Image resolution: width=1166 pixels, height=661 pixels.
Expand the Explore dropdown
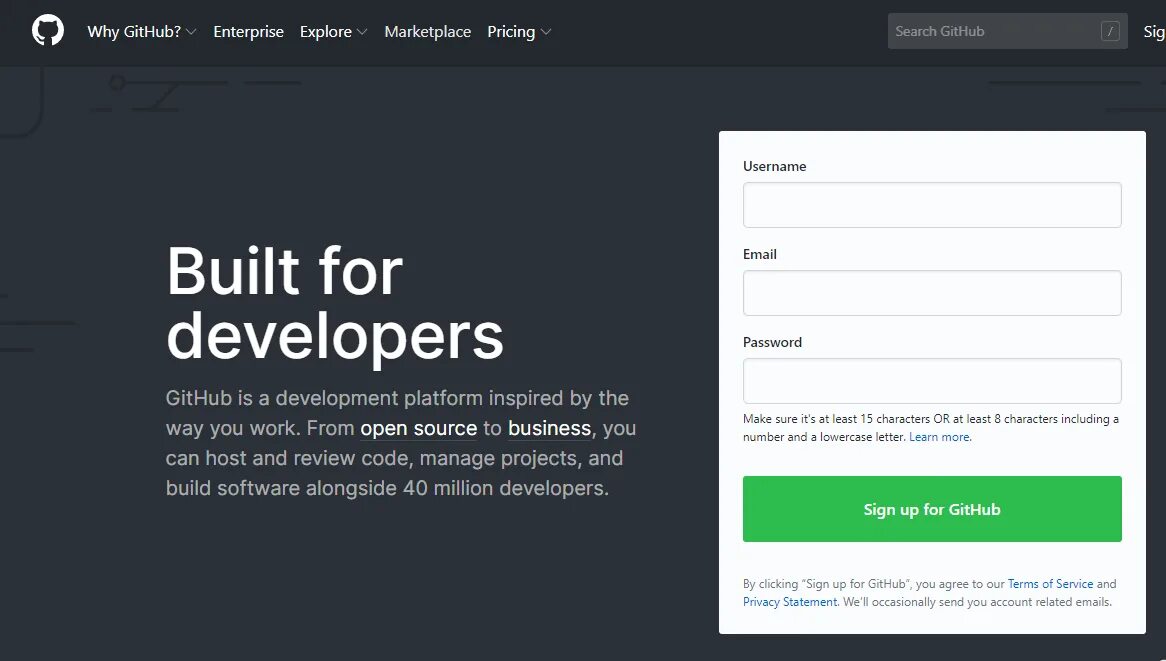click(333, 31)
